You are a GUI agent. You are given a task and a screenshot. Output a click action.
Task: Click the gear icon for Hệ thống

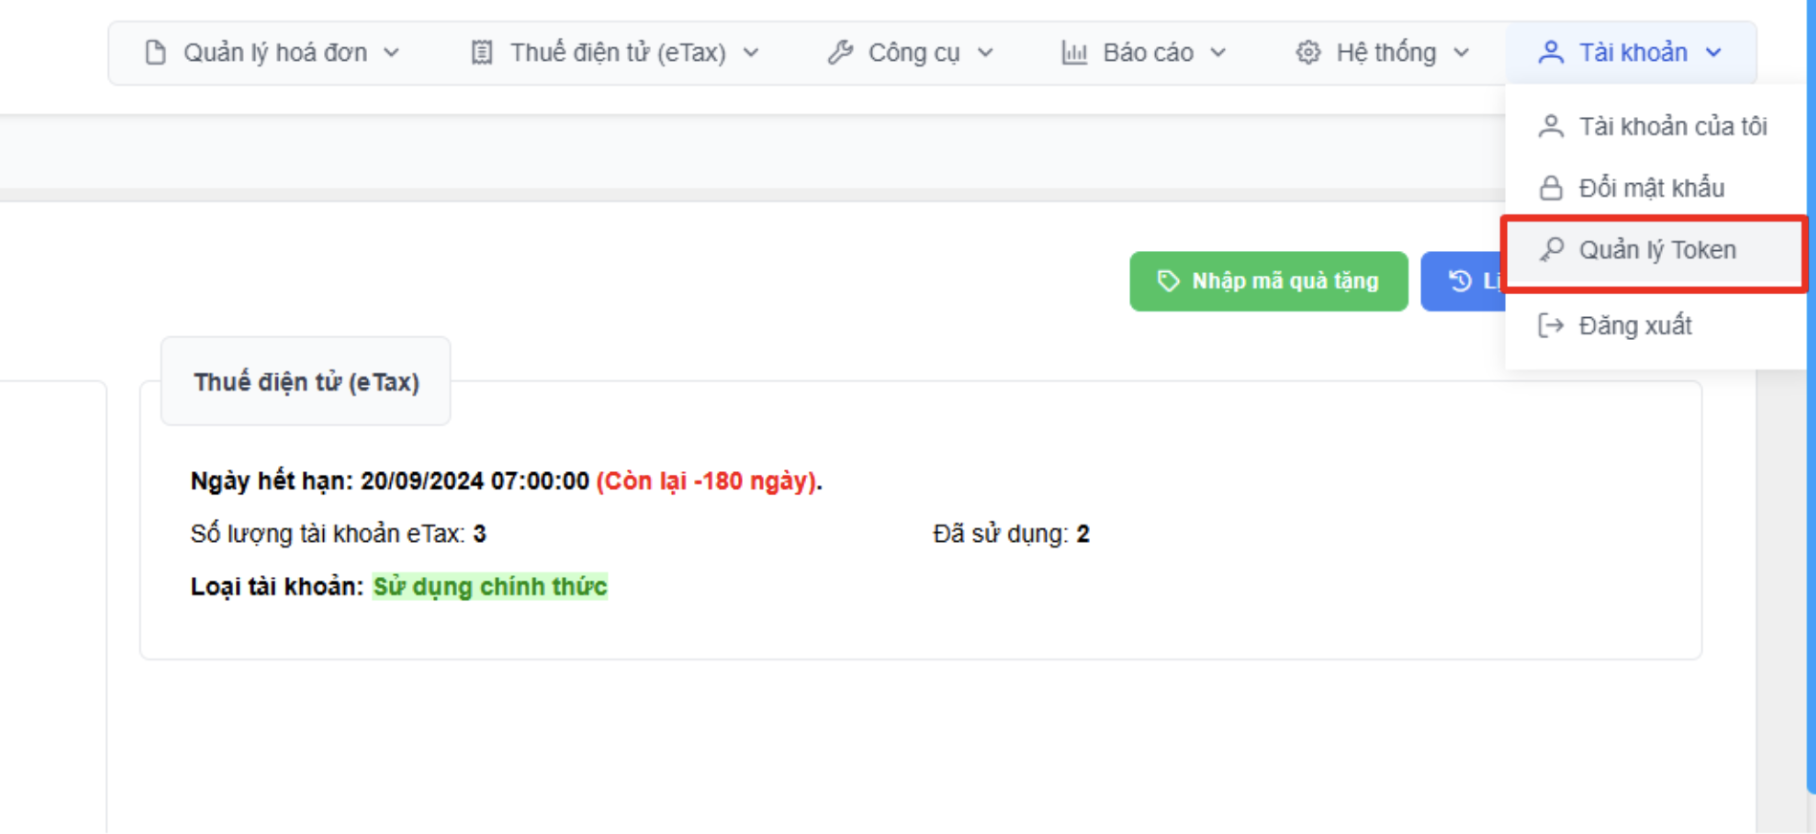1308,52
